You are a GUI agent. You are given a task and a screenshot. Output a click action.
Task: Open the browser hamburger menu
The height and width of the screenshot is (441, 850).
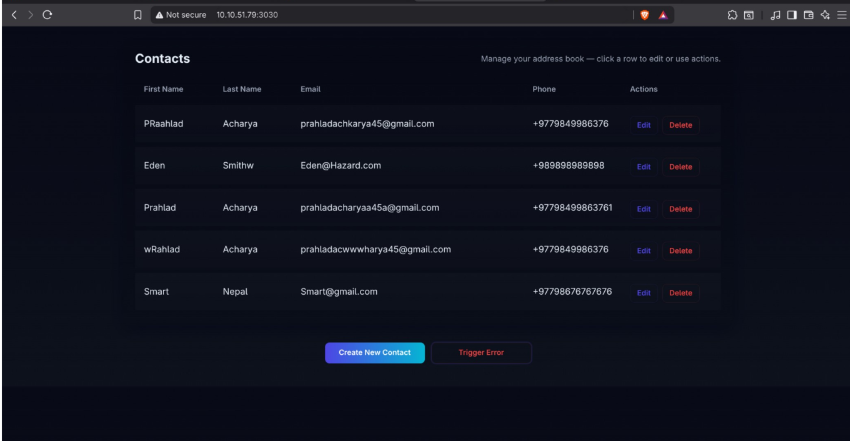[x=841, y=15]
